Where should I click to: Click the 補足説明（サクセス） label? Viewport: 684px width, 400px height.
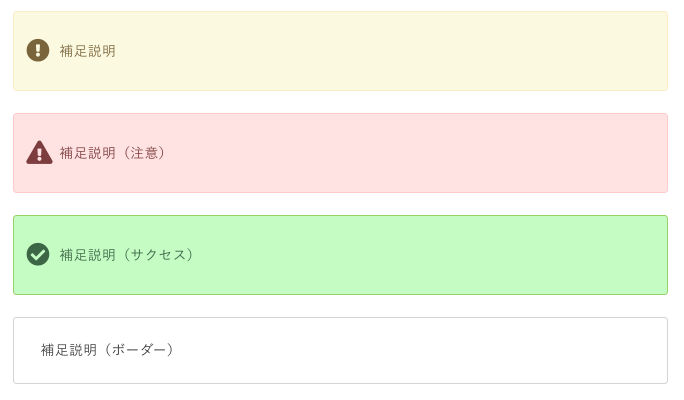(127, 255)
